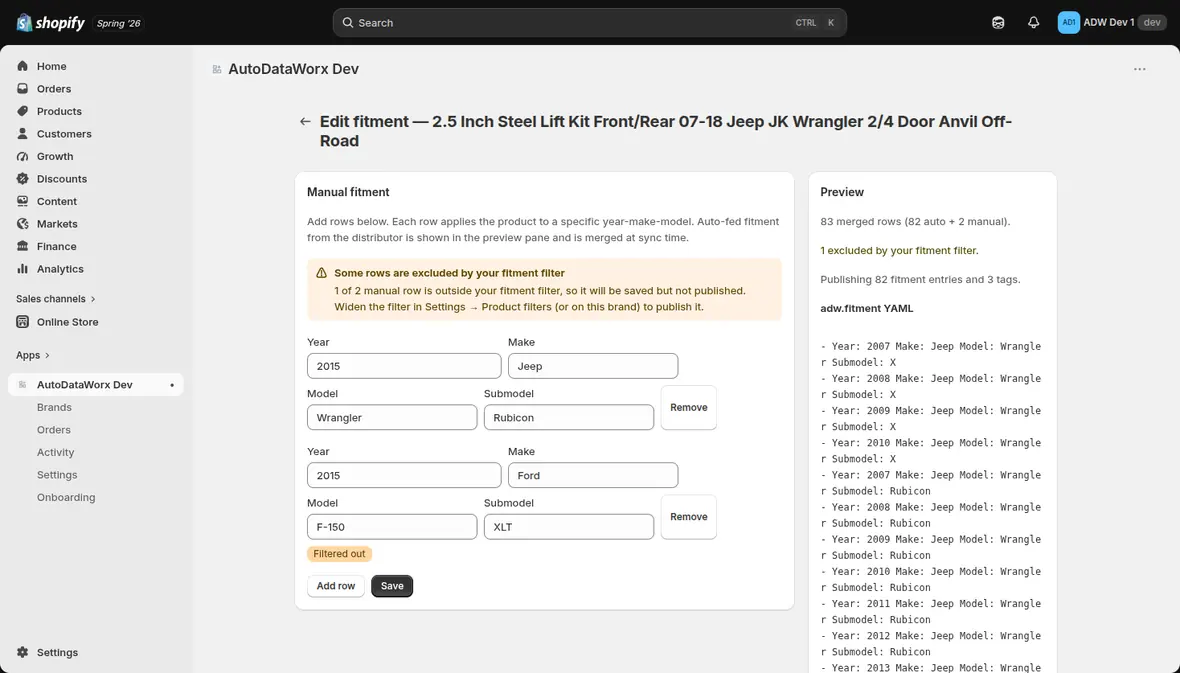Click the Analytics bar chart icon
This screenshot has height=673, width=1180.
point(23,270)
